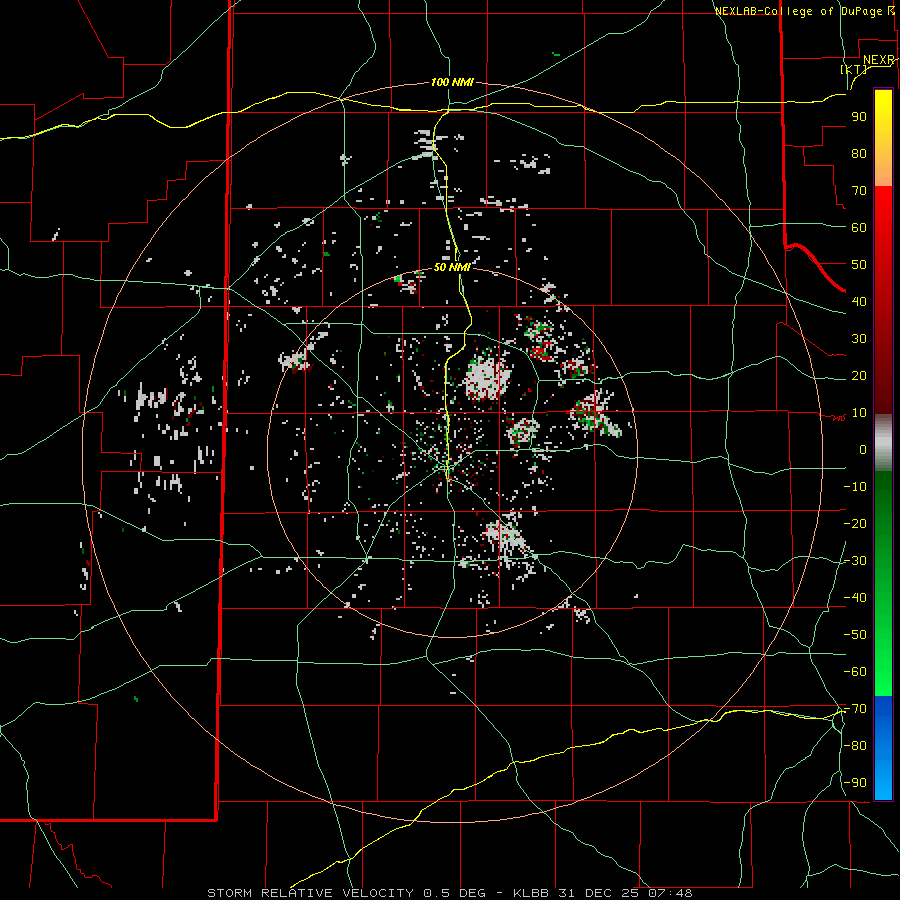
Task: Click the 70 value on the velocity scale
Action: [859, 191]
